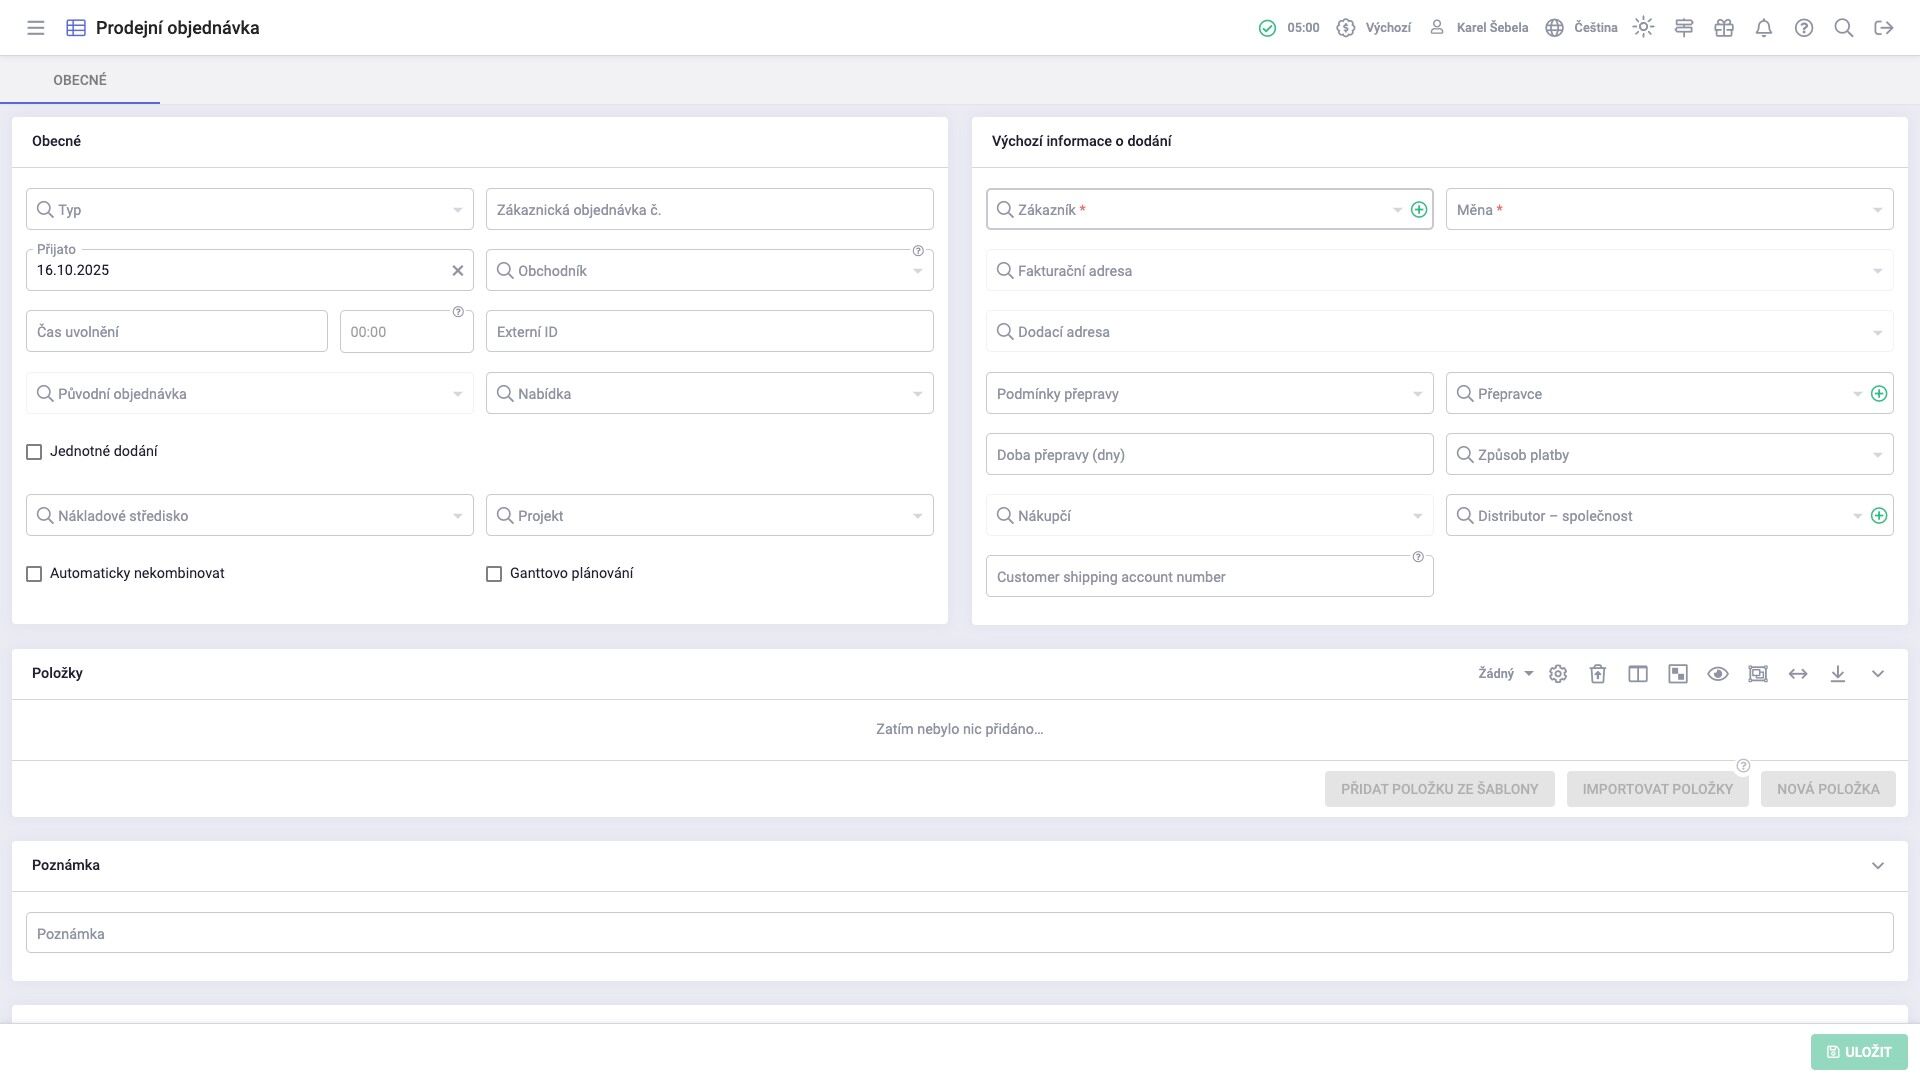Click the help question mark icon
The height and width of the screenshot is (1080, 1920).
point(1804,28)
